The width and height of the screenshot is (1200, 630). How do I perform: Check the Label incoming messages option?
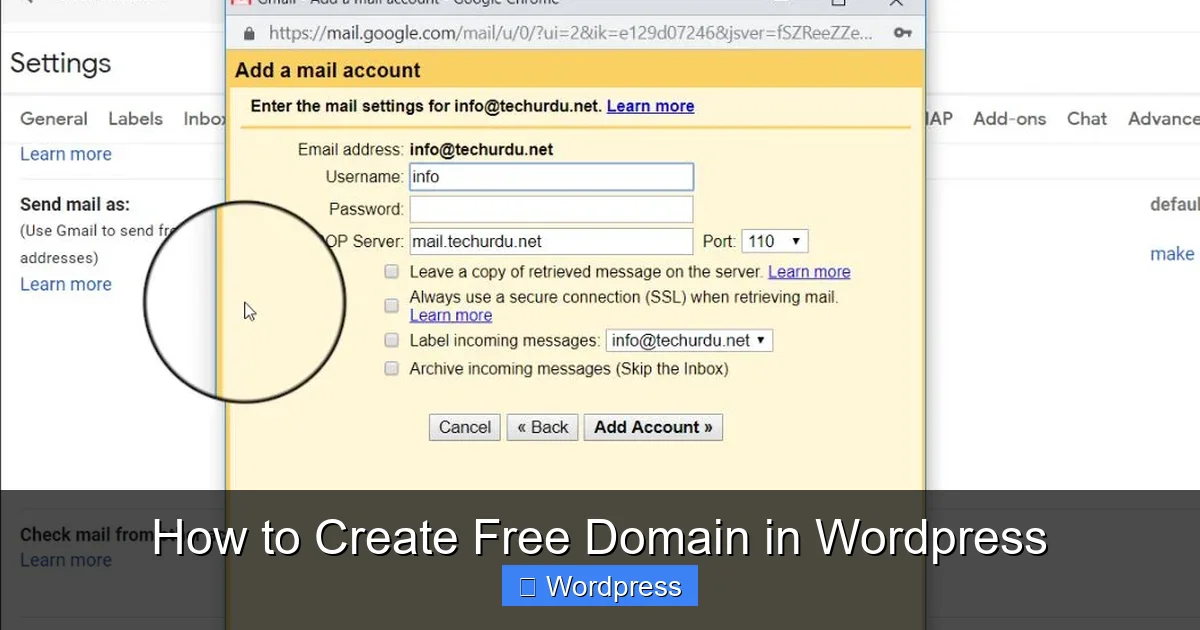391,340
